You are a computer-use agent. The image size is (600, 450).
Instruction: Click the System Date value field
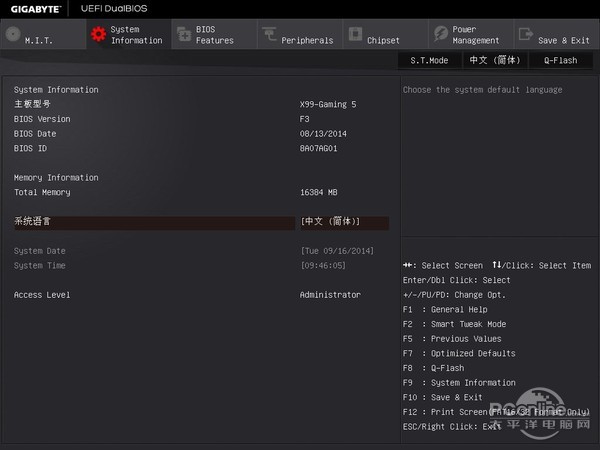(x=337, y=251)
